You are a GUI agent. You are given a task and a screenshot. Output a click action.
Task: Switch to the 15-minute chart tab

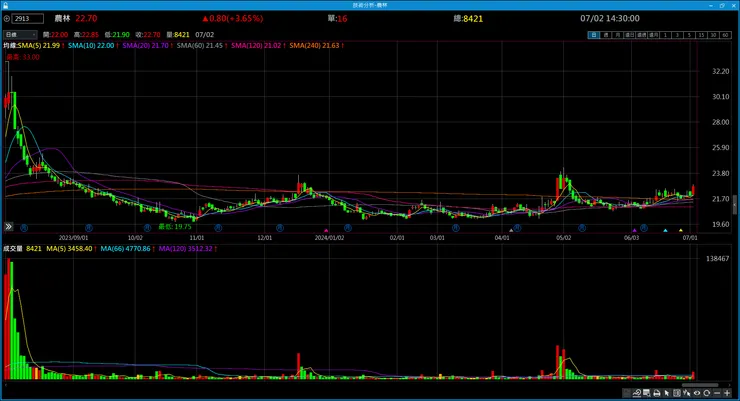(x=702, y=35)
